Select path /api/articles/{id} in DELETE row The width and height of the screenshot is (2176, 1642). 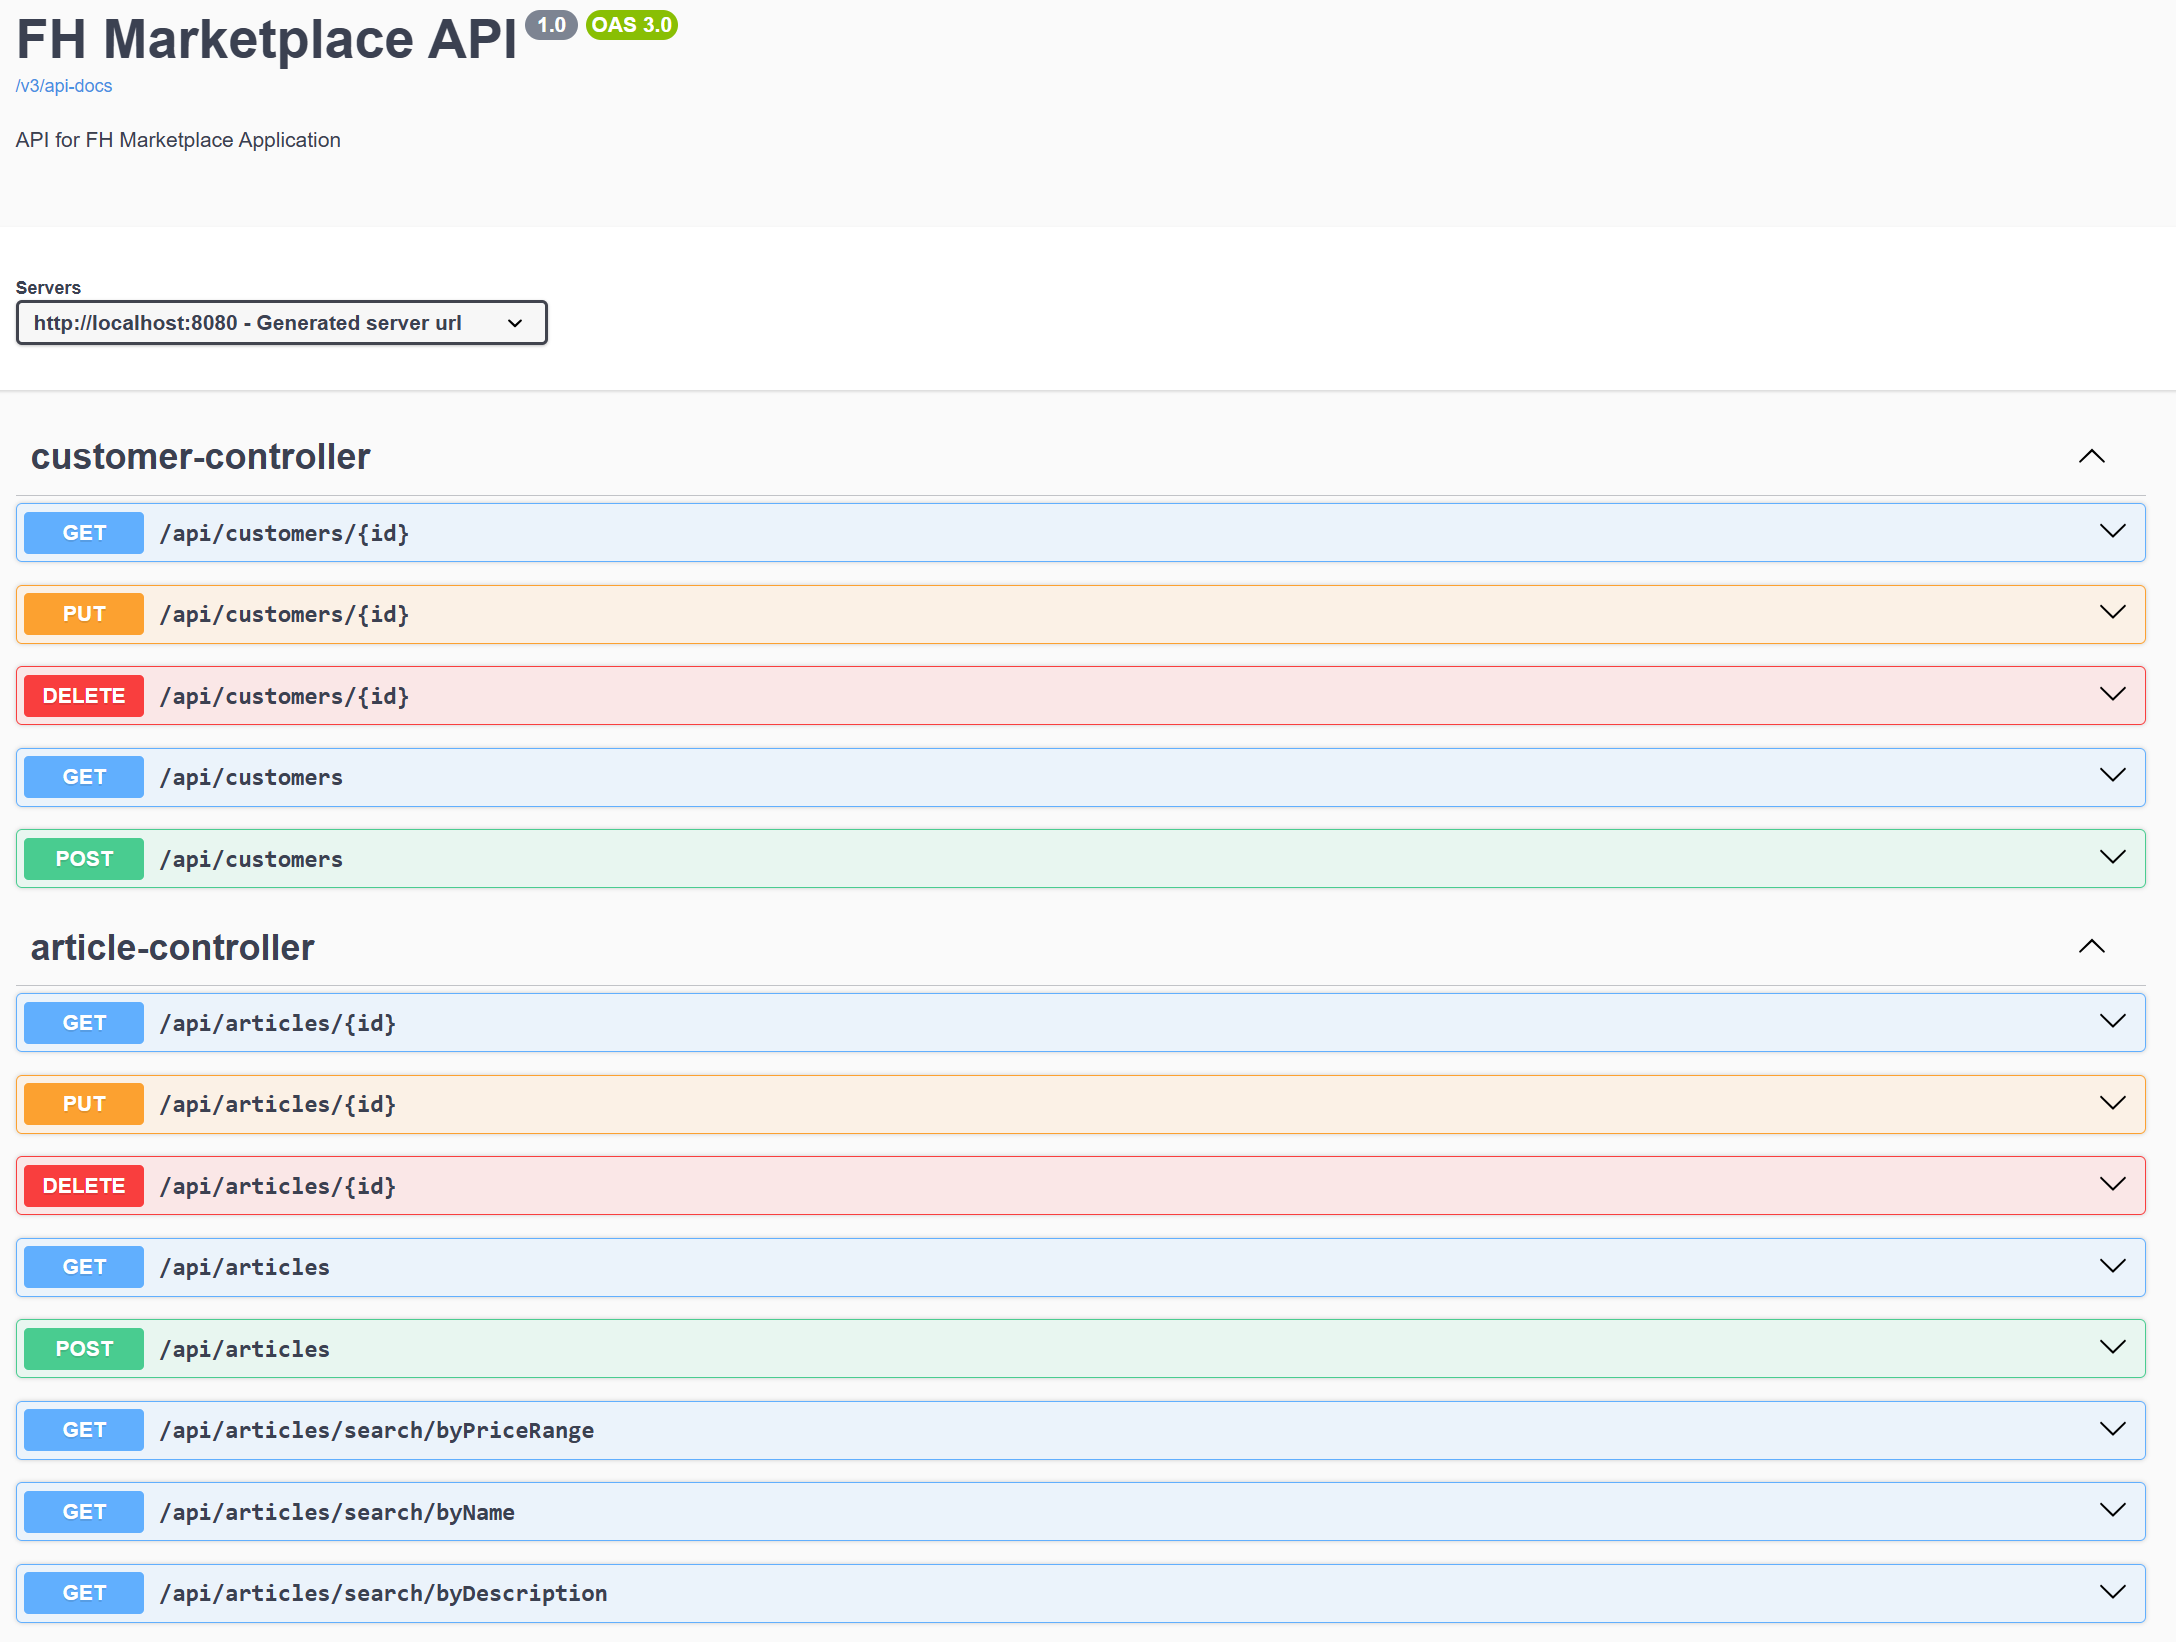coord(278,1186)
